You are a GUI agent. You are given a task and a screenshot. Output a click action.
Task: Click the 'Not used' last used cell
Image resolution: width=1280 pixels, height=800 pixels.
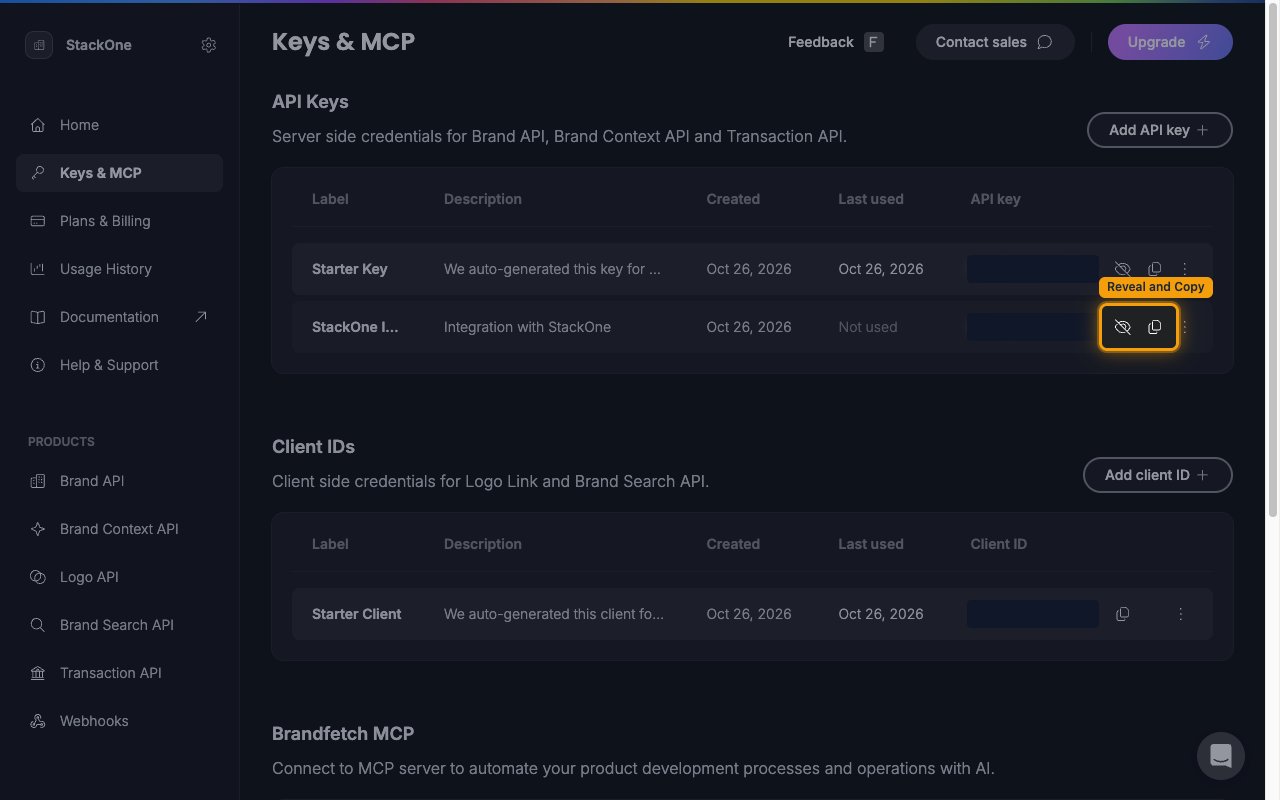click(x=867, y=327)
